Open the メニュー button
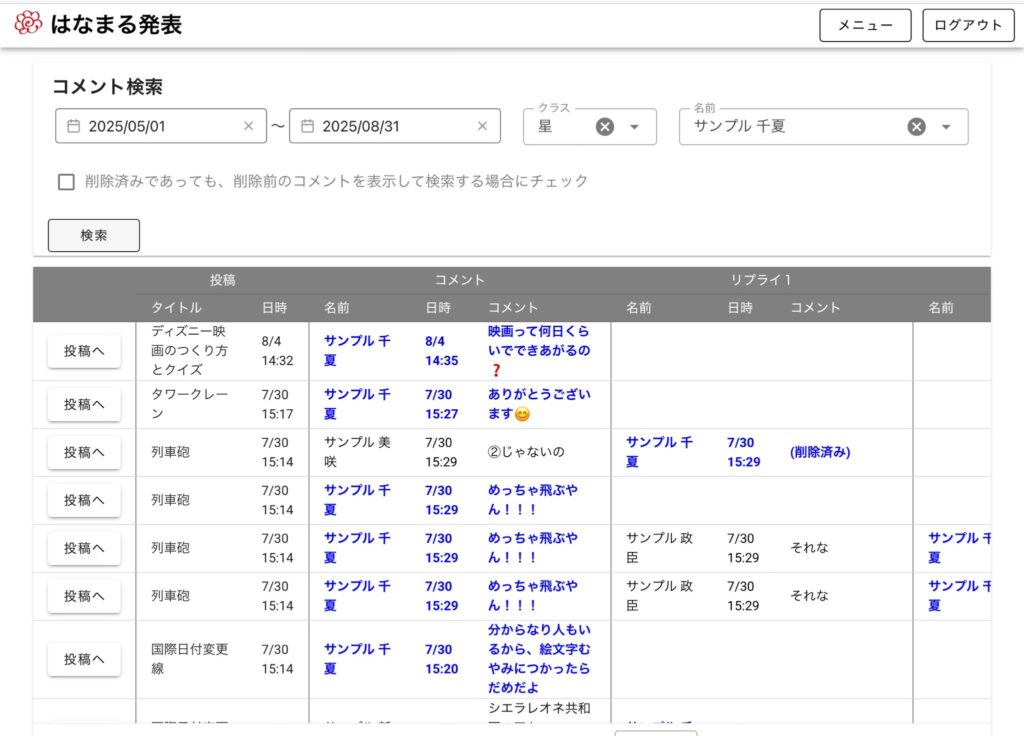Screen dimensions: 1024x736 tap(865, 25)
